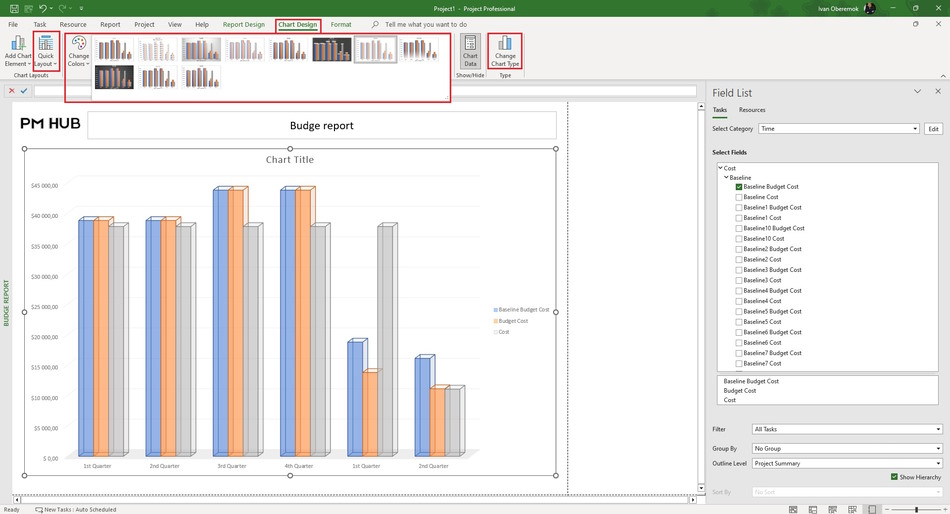Click the Redo arrow icon

[62, 8]
